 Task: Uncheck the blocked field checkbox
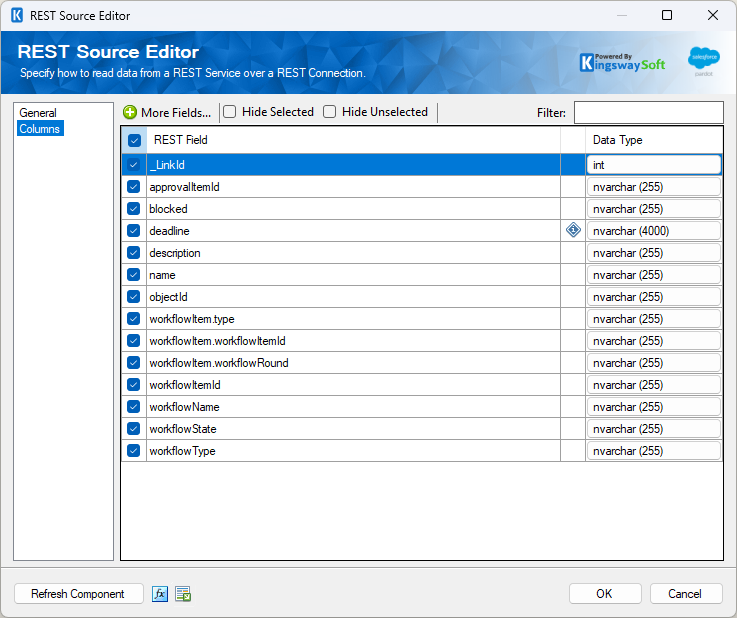point(133,209)
